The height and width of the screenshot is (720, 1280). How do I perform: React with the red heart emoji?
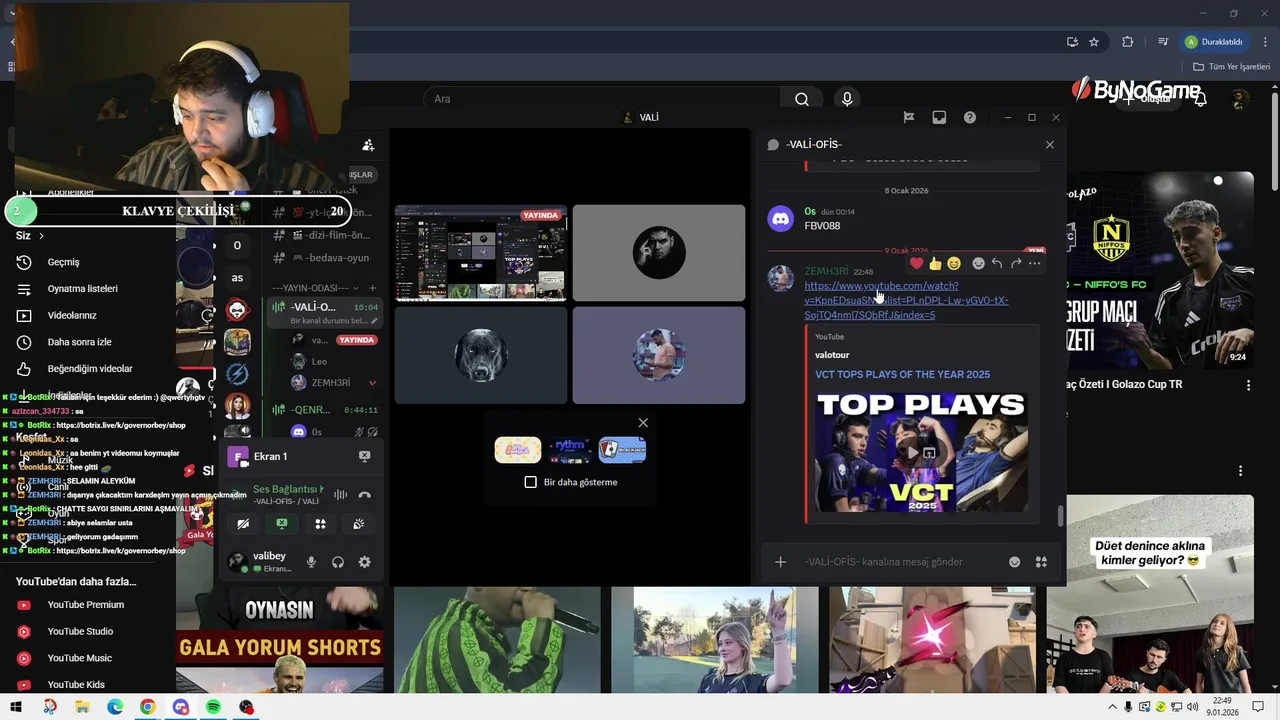coord(916,263)
